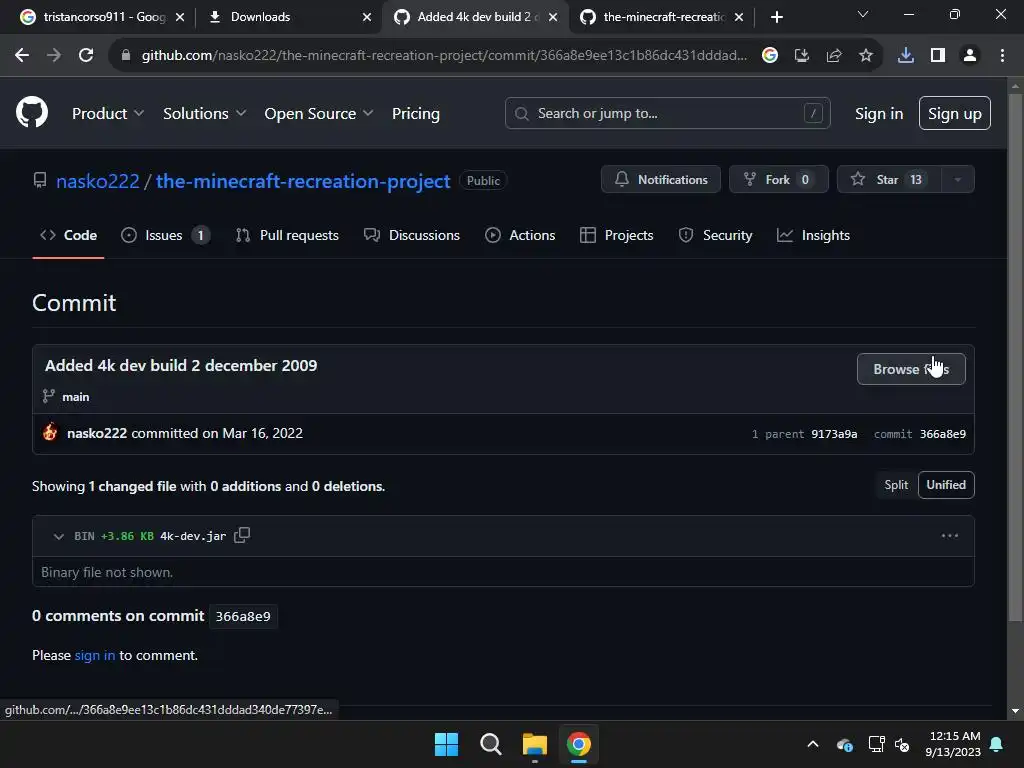
Task: Star the repository
Action: click(x=889, y=180)
